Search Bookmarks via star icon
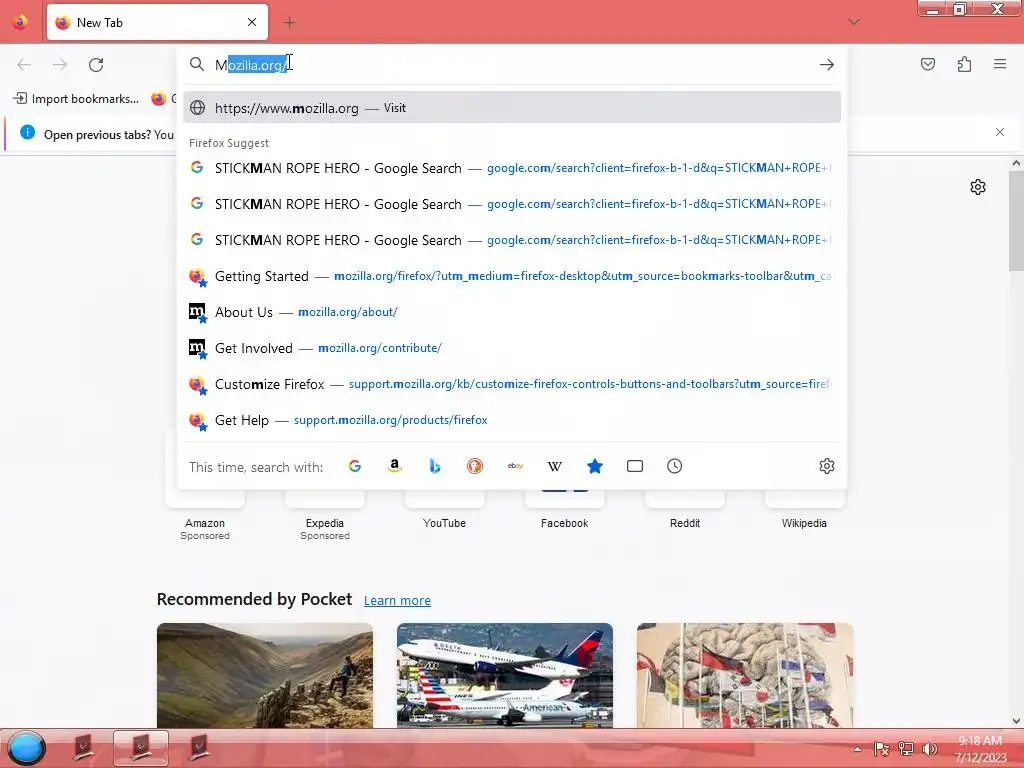Image resolution: width=1024 pixels, height=768 pixels. pyautogui.click(x=595, y=466)
